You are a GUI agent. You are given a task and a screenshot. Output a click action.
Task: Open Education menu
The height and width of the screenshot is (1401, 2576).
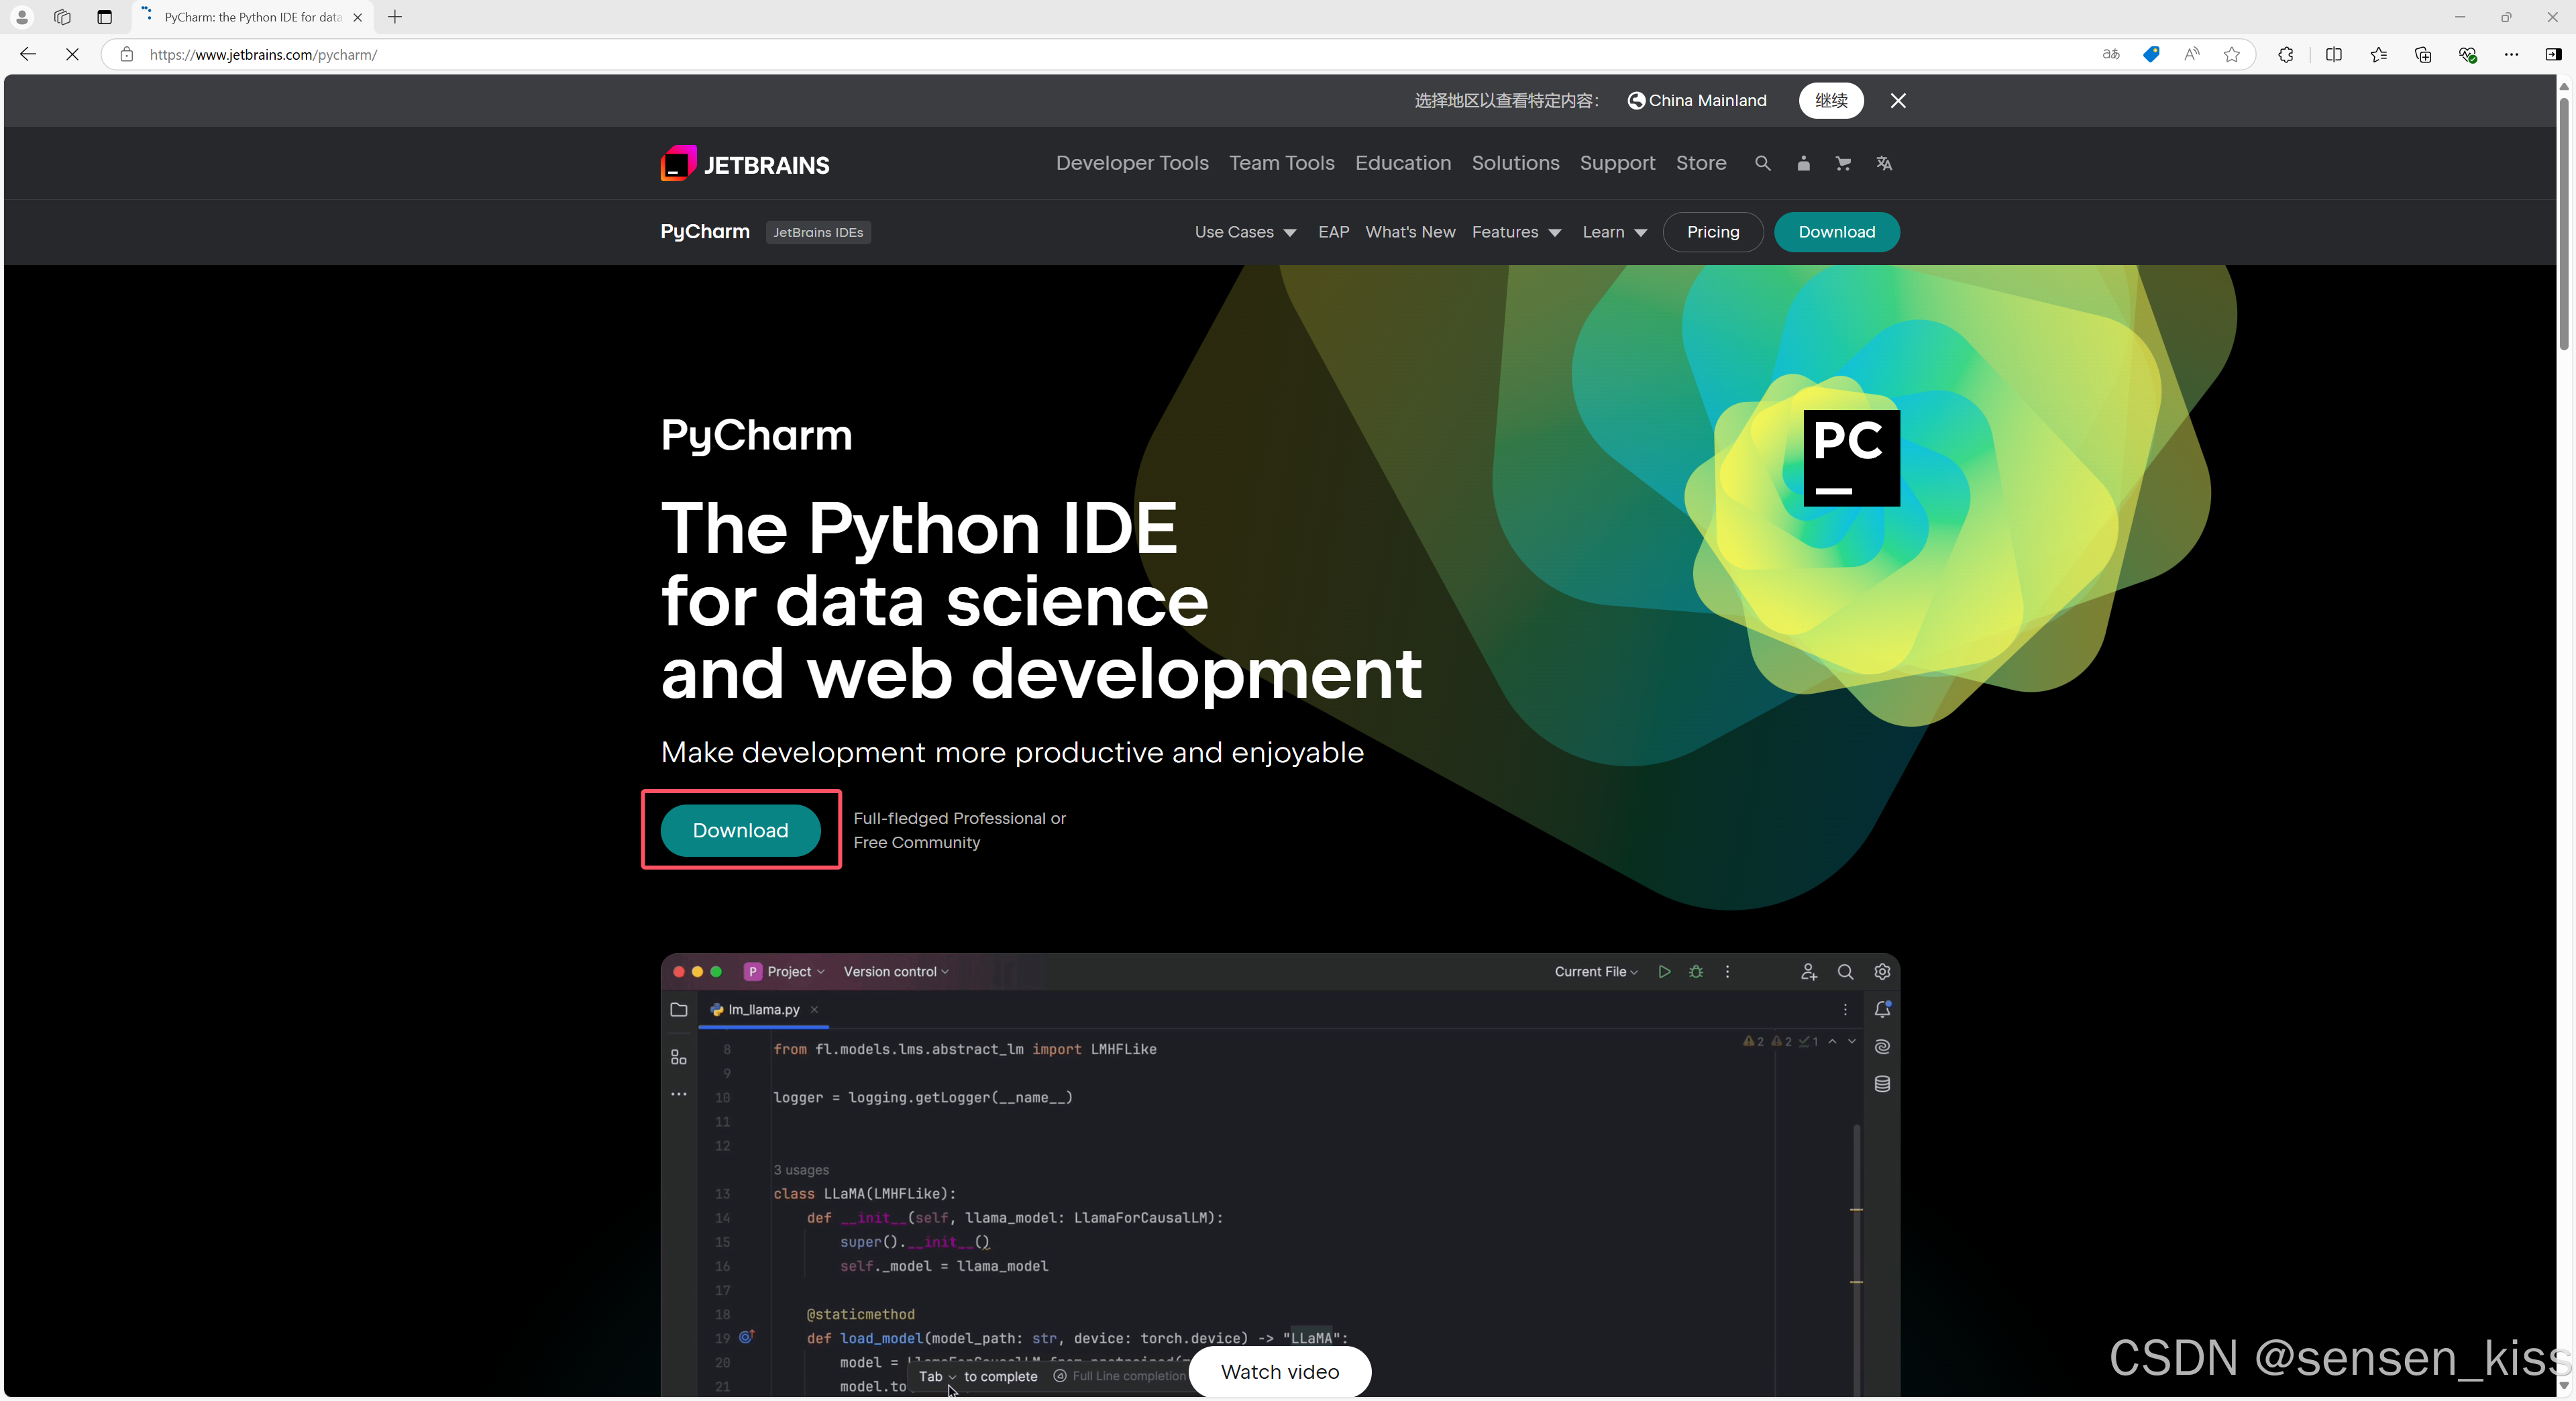pyautogui.click(x=1402, y=163)
